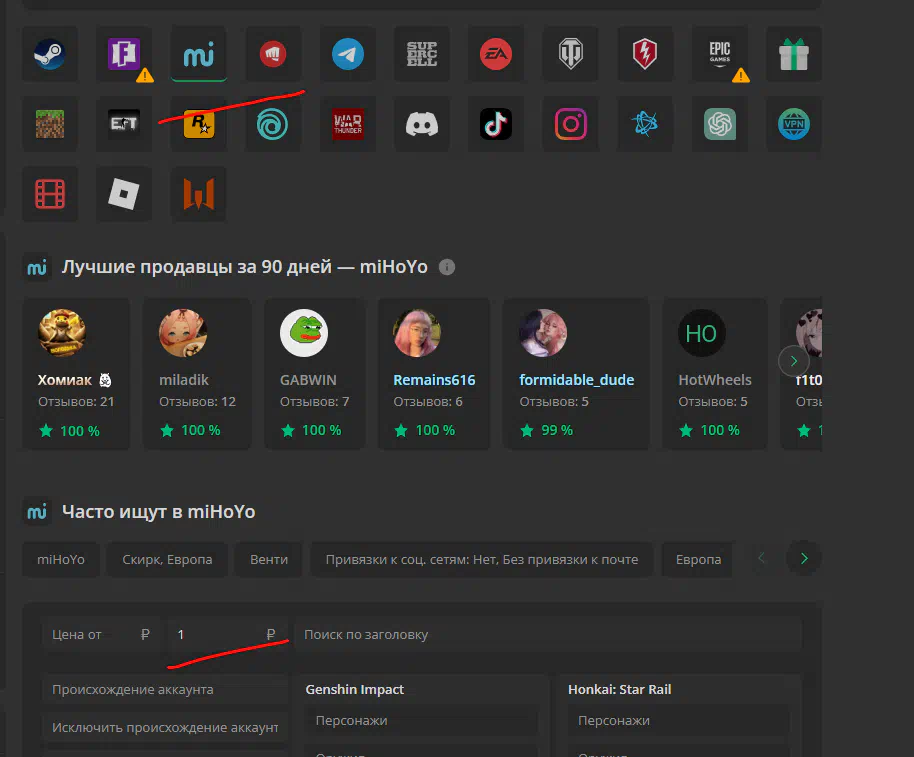Show info about best sellers rating
914x757 pixels.
[x=447, y=267]
